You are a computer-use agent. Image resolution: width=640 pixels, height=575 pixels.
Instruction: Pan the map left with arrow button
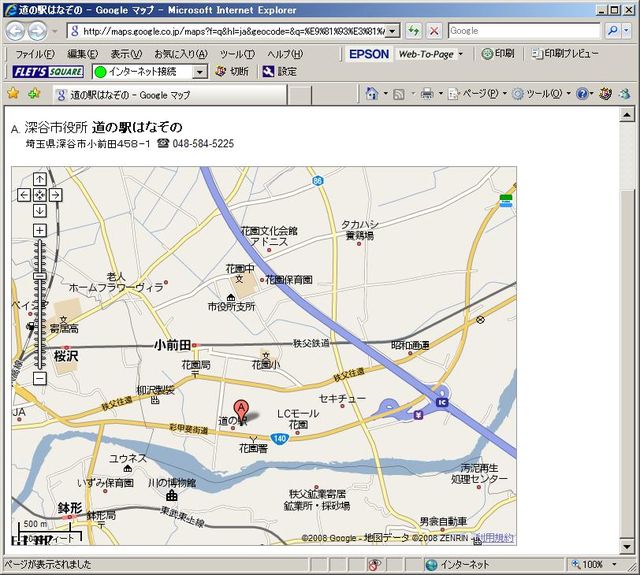pos(25,195)
